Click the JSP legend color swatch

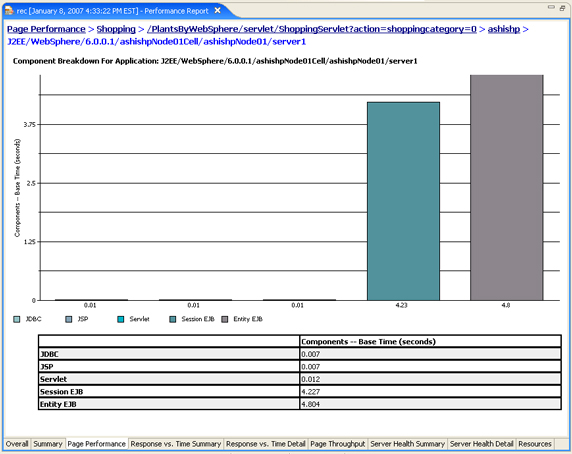pos(69,319)
